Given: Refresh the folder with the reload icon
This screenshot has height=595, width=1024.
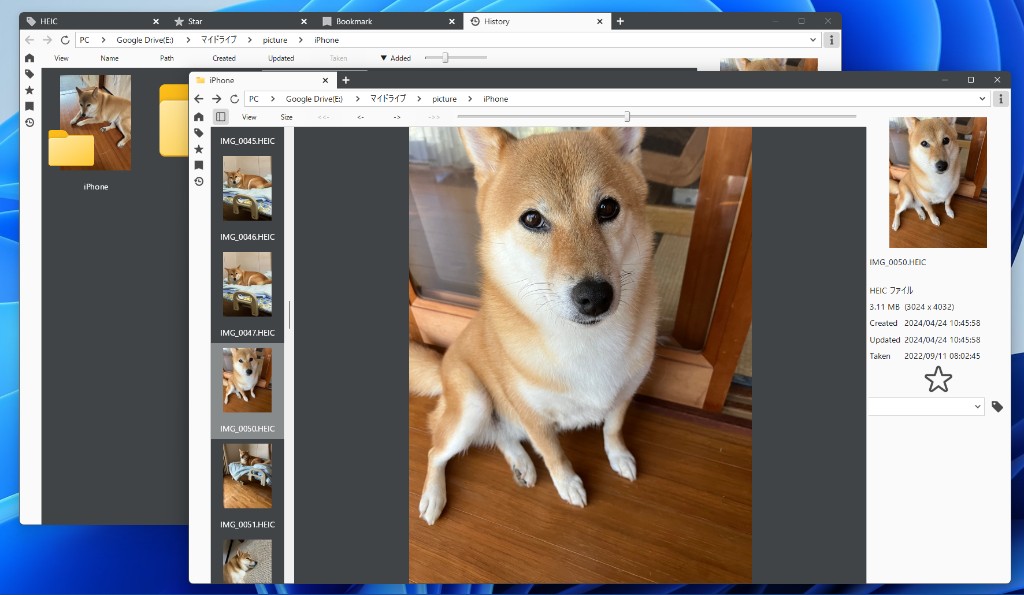Looking at the screenshot, I should click(234, 99).
